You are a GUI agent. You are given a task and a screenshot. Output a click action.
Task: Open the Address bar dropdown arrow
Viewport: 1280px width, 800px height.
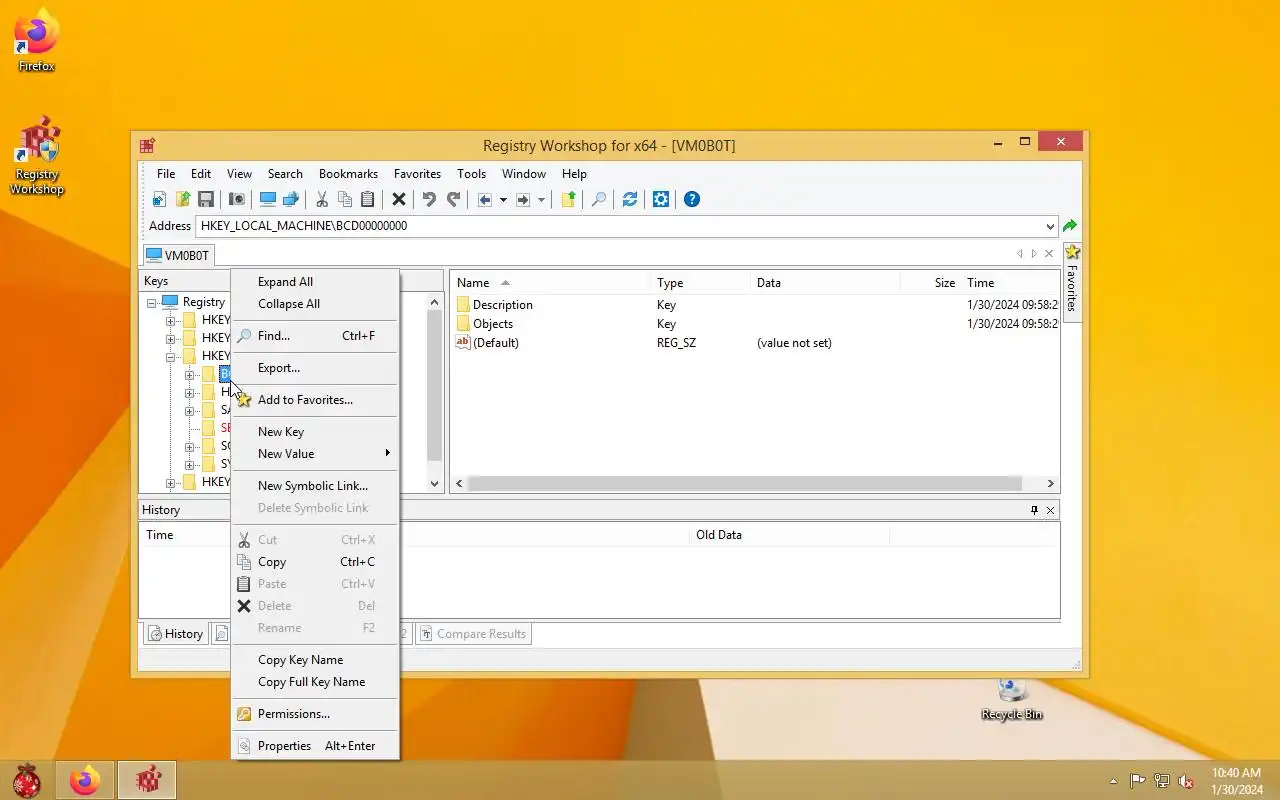pyautogui.click(x=1049, y=226)
